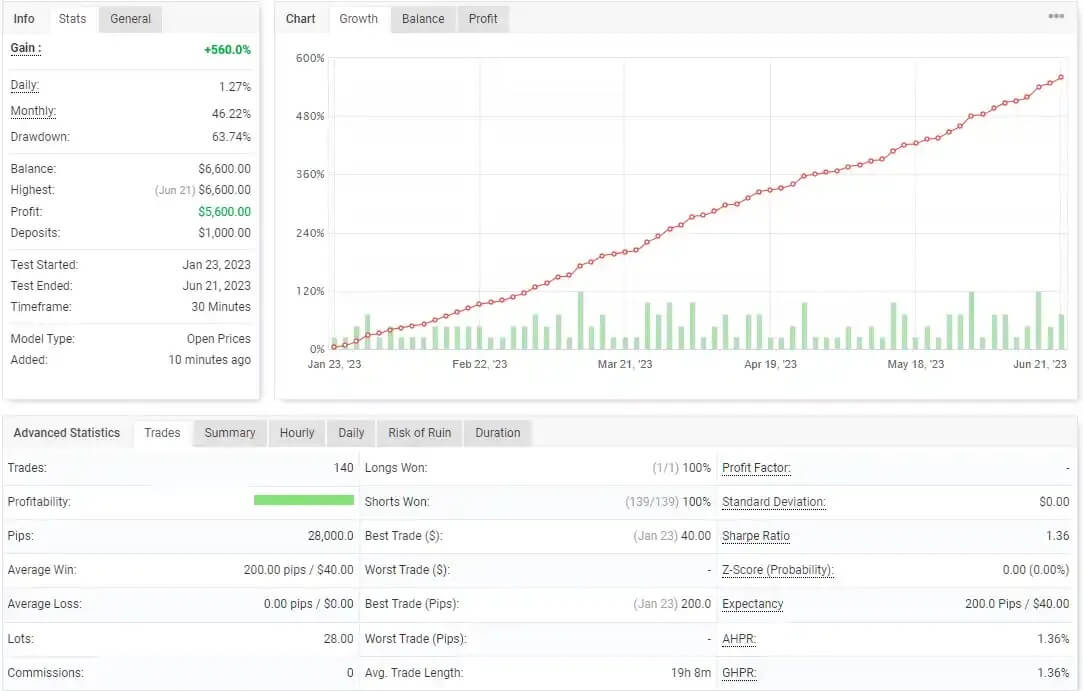
Task: View the Hourly statistics tab
Action: pos(297,433)
